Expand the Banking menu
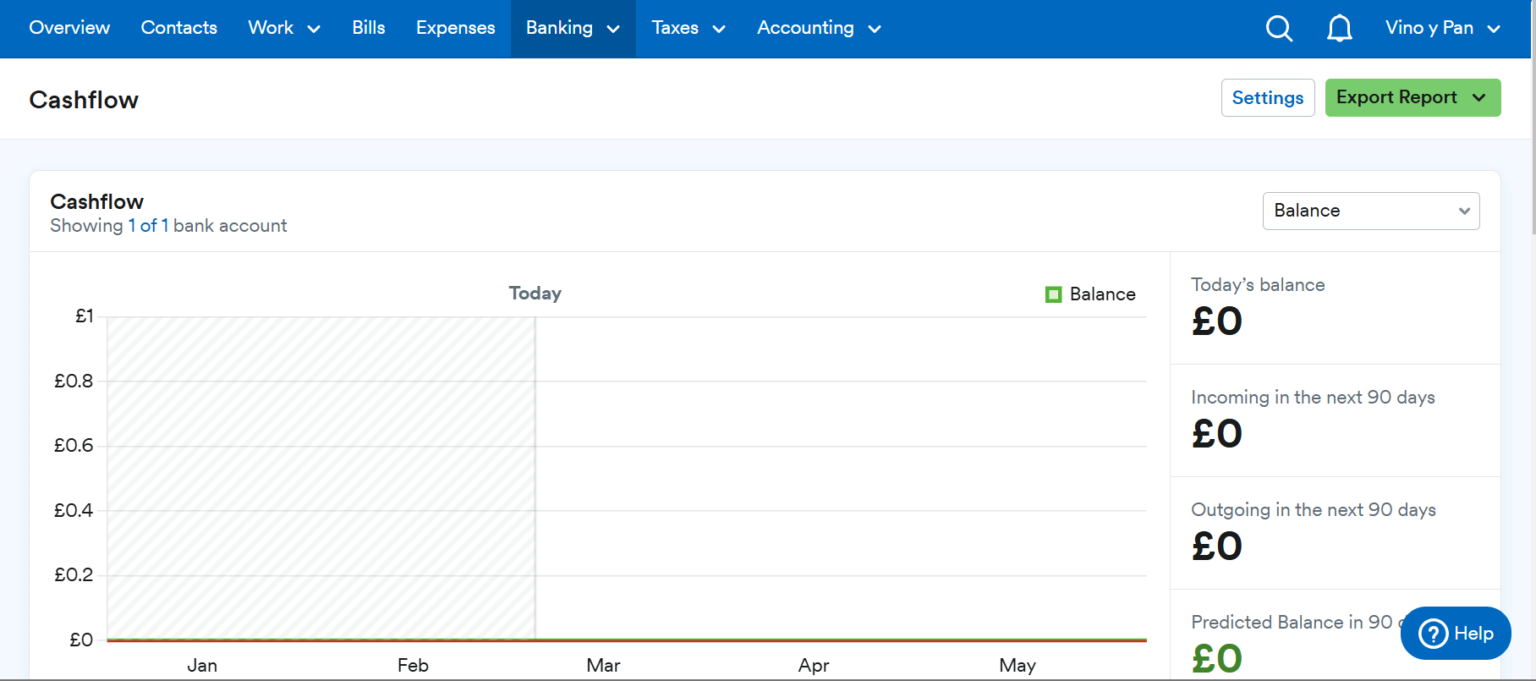The image size is (1536, 681). coord(573,28)
